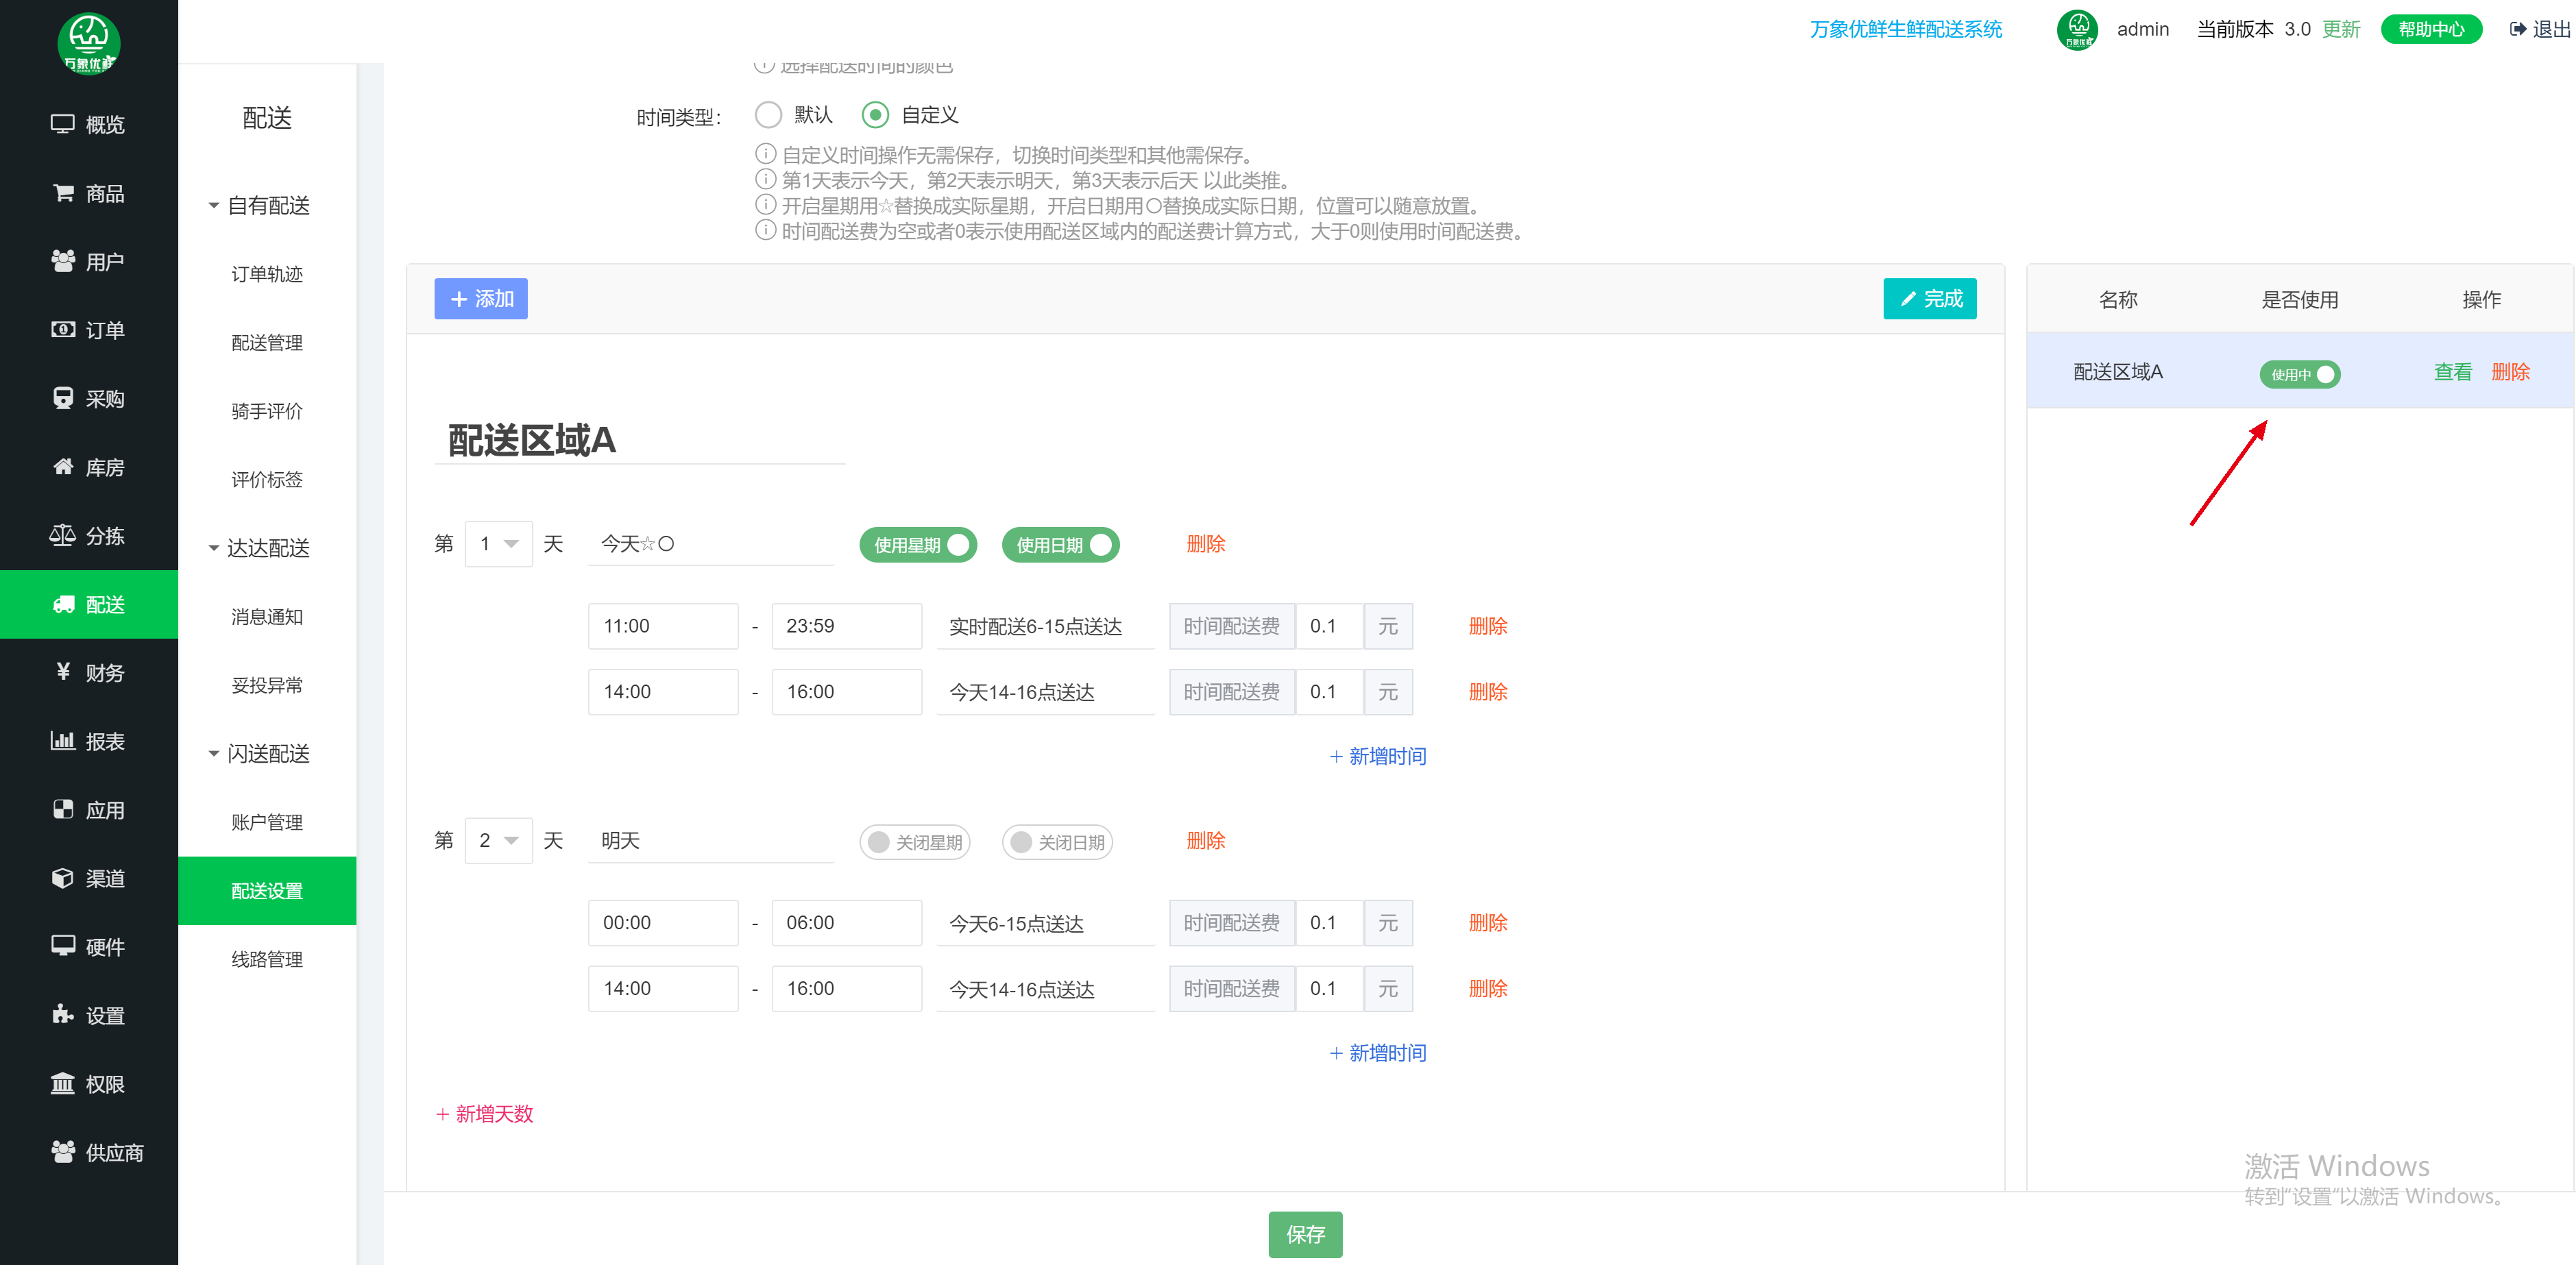The width and height of the screenshot is (2576, 1265).
Task: Click the 库房 house icon
Action: pyautogui.click(x=62, y=467)
